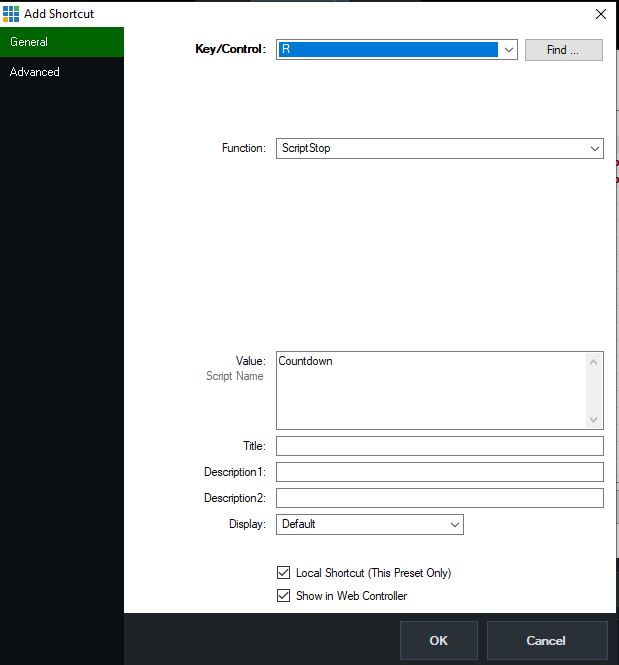The height and width of the screenshot is (665, 619).
Task: Expand the Function dropdown arrow
Action: (595, 148)
